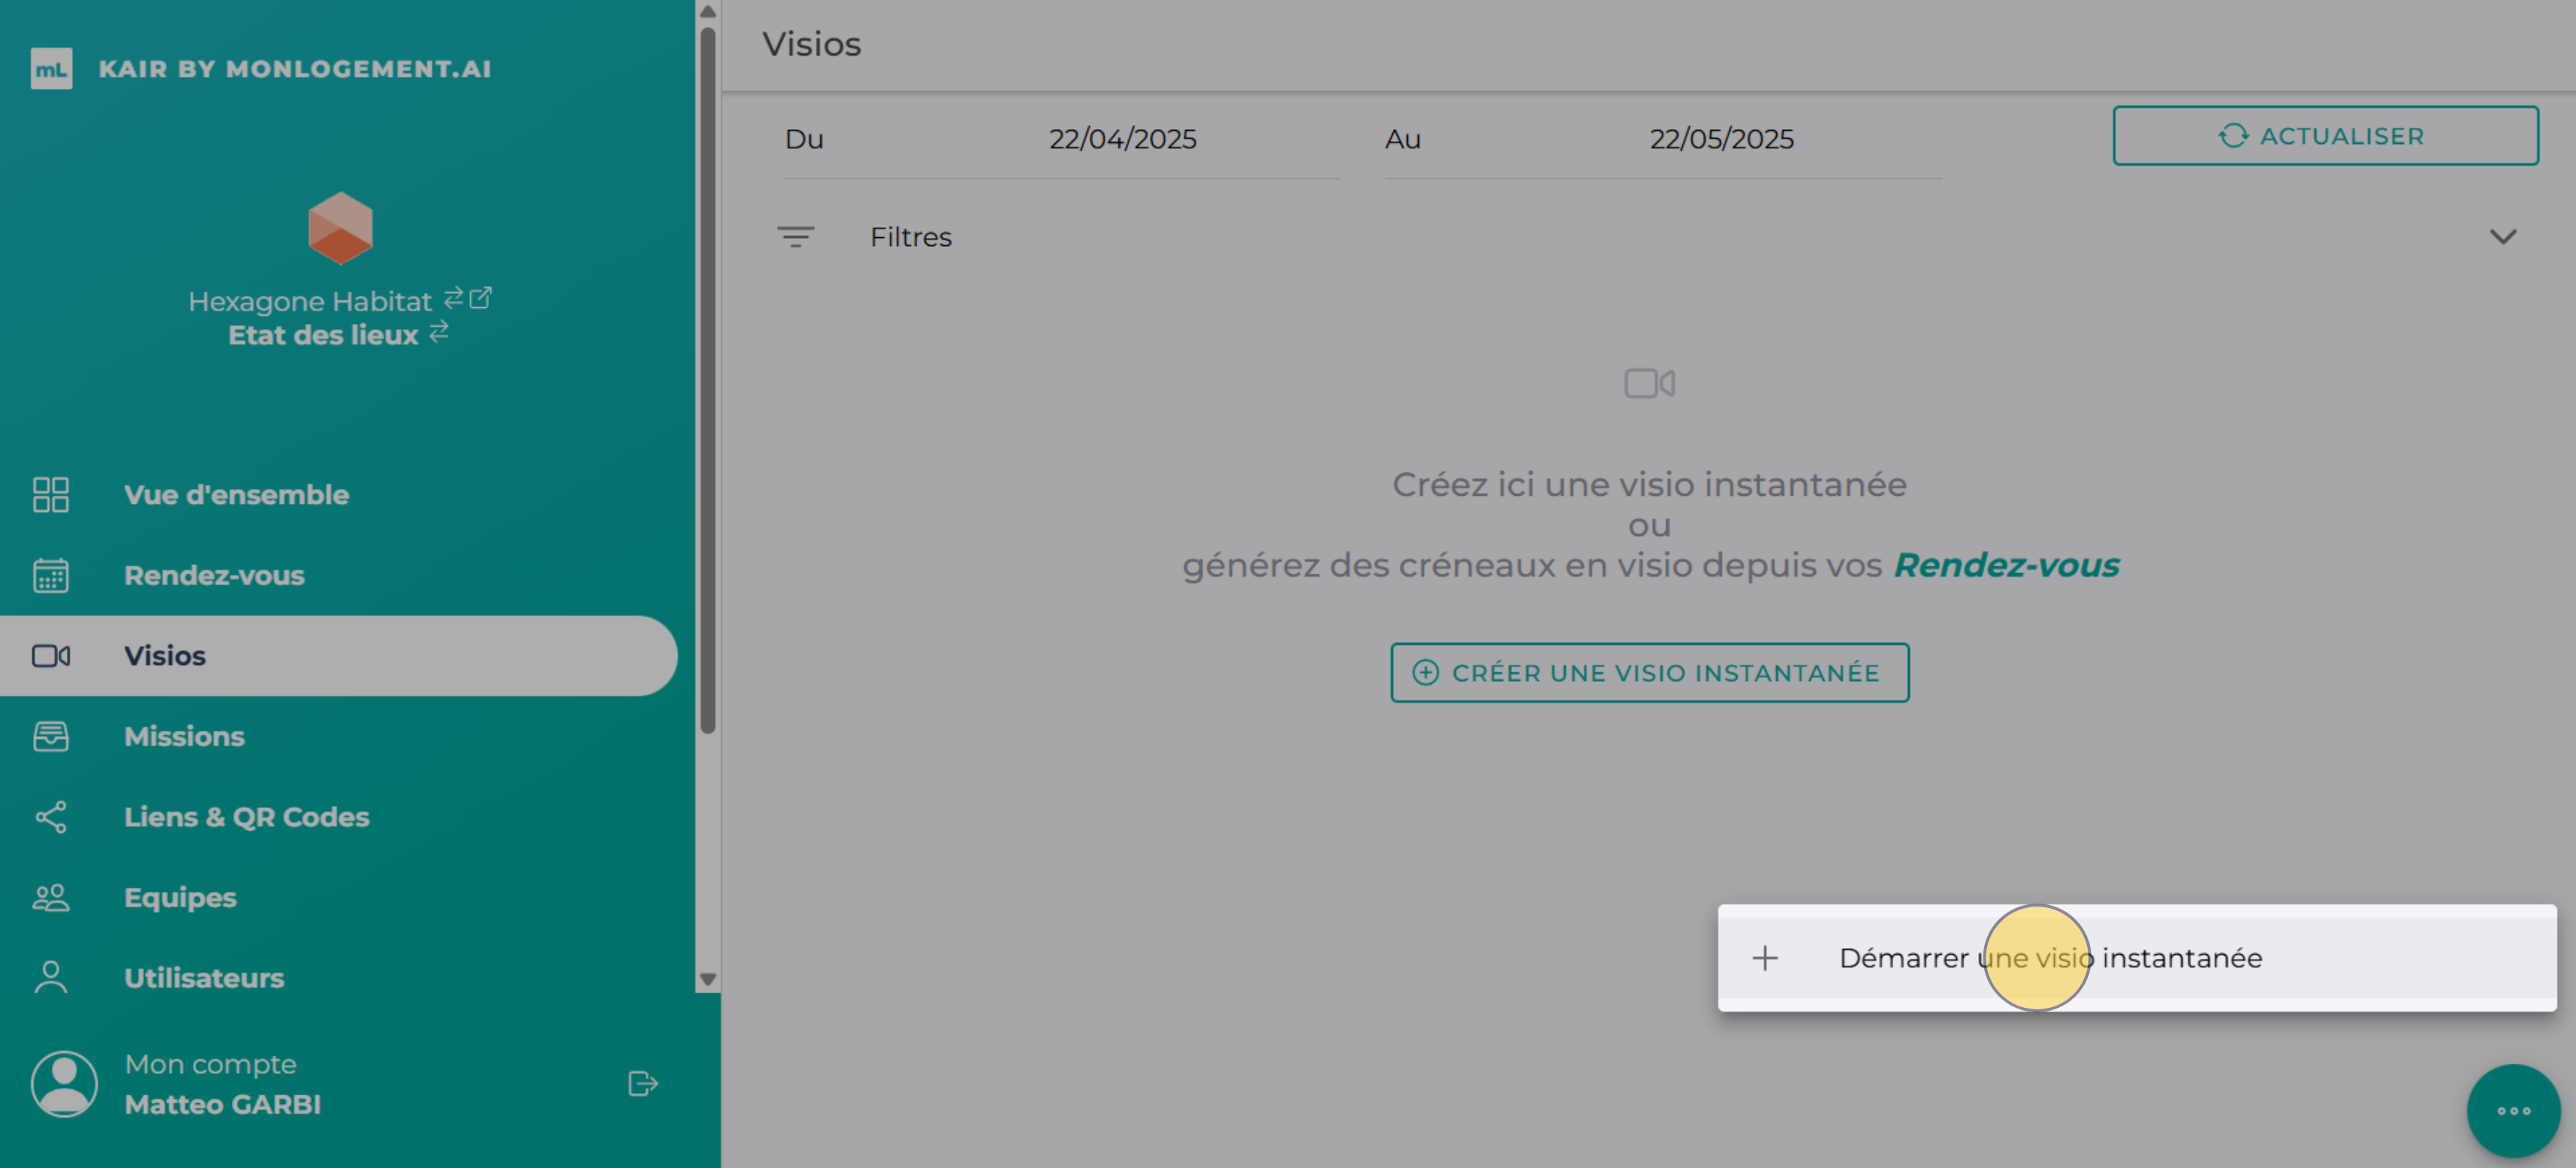Go to Vue d'ensemble in sidebar

coord(236,494)
